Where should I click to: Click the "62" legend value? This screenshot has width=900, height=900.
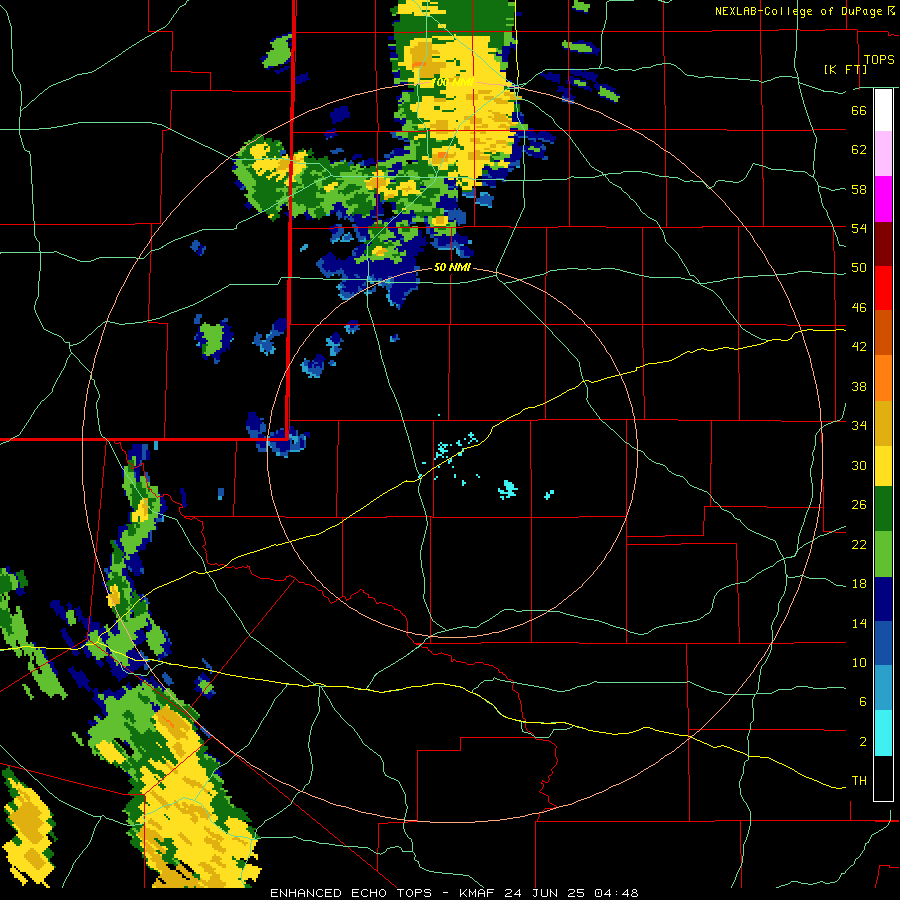pos(859,150)
